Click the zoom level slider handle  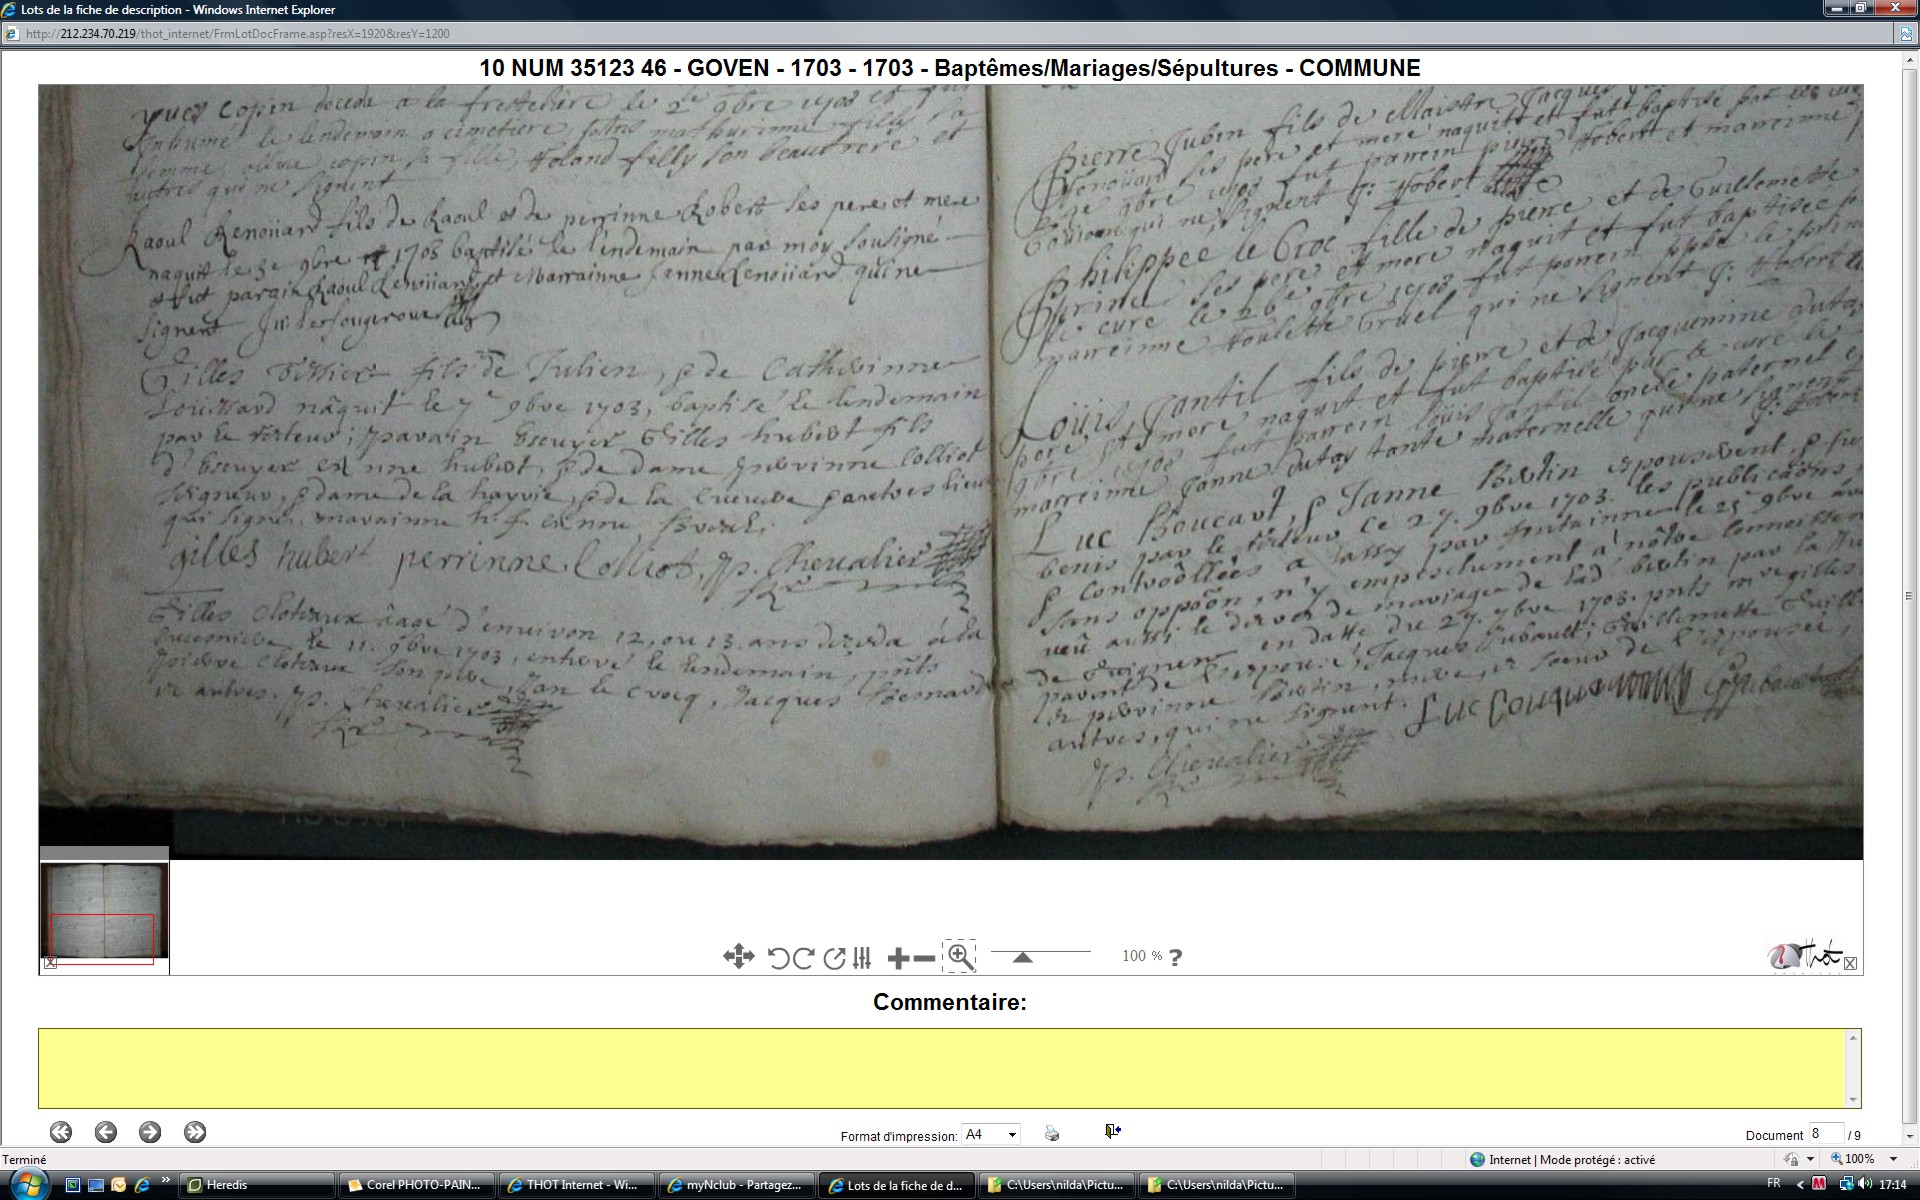tap(1022, 957)
